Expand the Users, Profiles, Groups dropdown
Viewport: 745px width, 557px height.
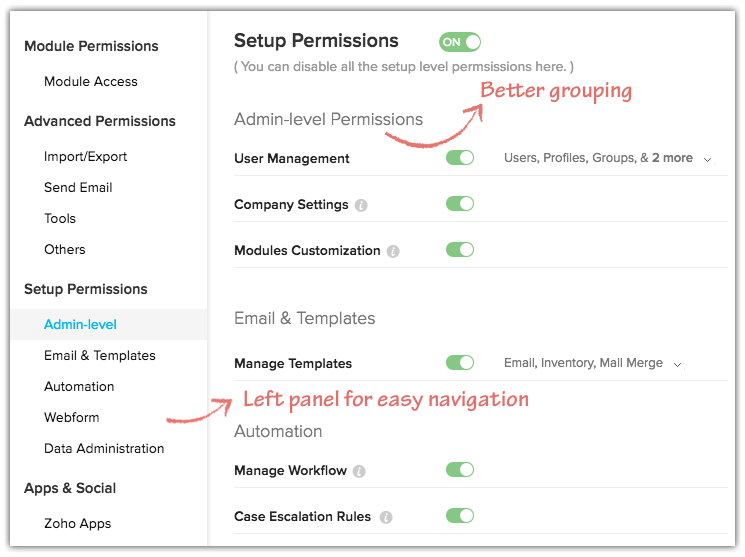707,159
